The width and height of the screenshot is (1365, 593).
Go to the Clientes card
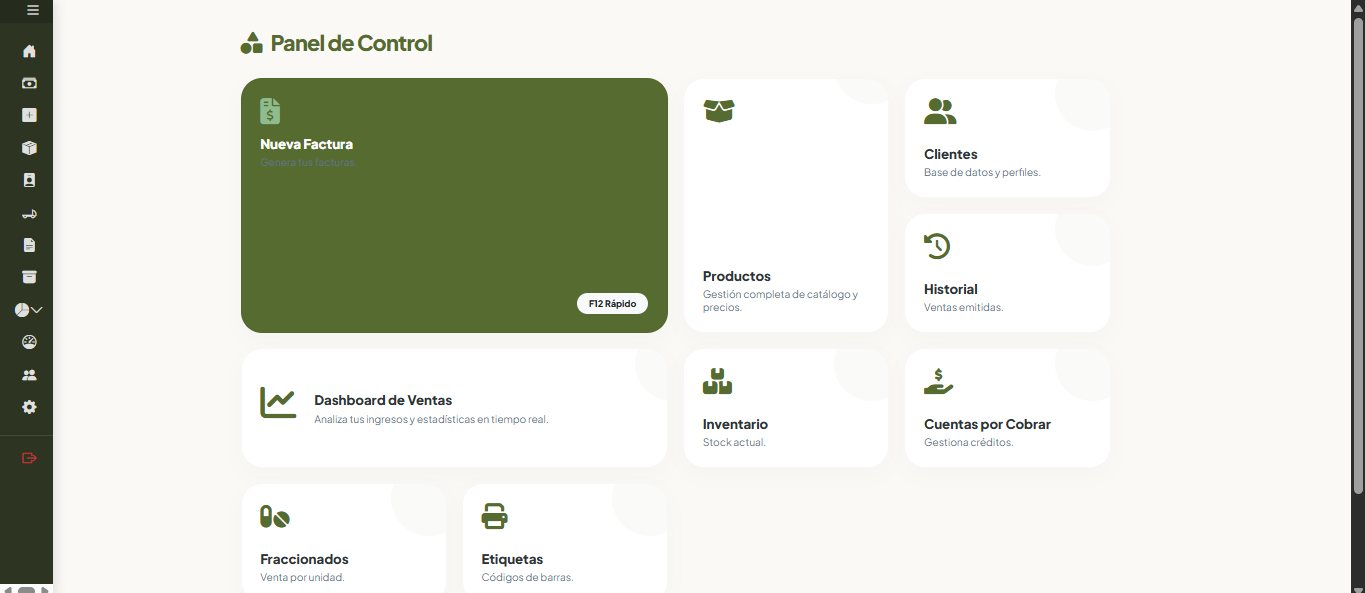(x=1007, y=138)
